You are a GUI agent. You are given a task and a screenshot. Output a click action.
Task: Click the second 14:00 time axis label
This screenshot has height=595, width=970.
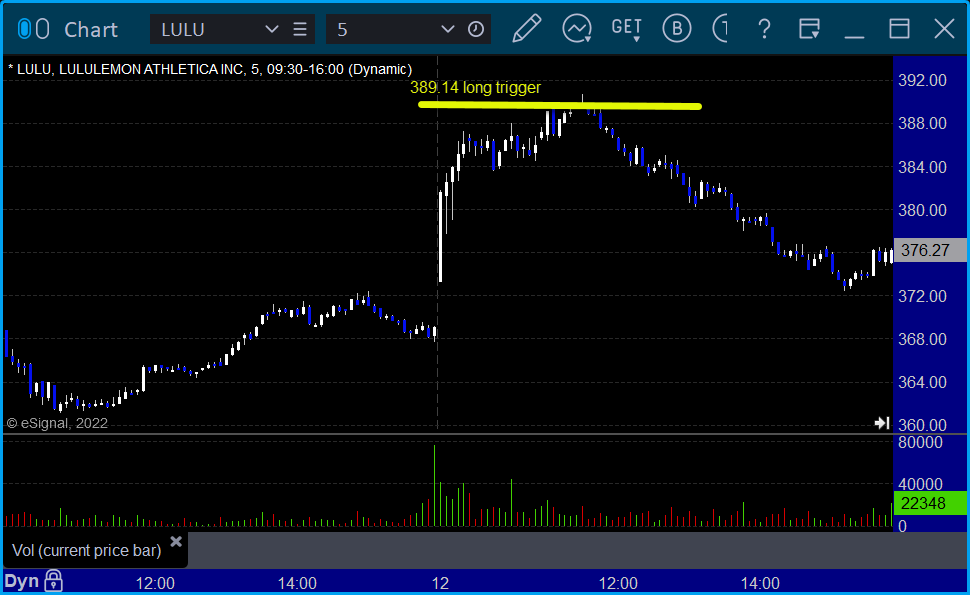coord(760,583)
